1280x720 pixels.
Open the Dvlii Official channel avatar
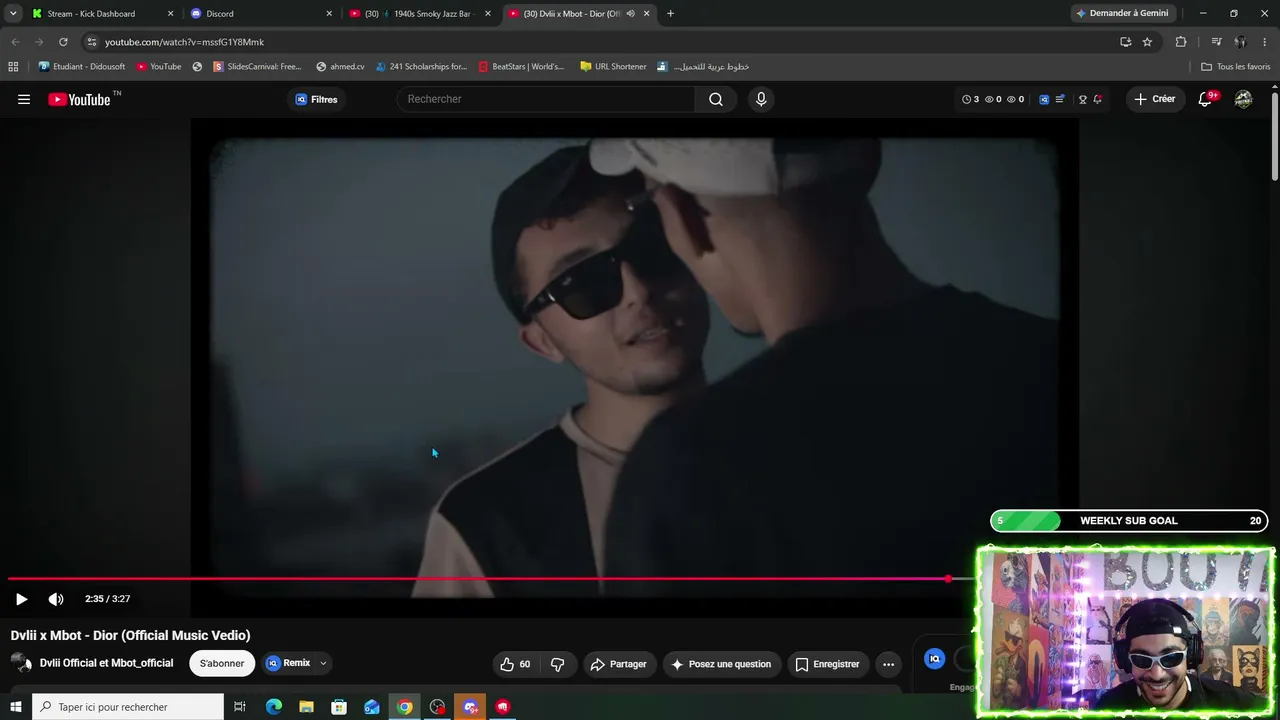coord(21,663)
